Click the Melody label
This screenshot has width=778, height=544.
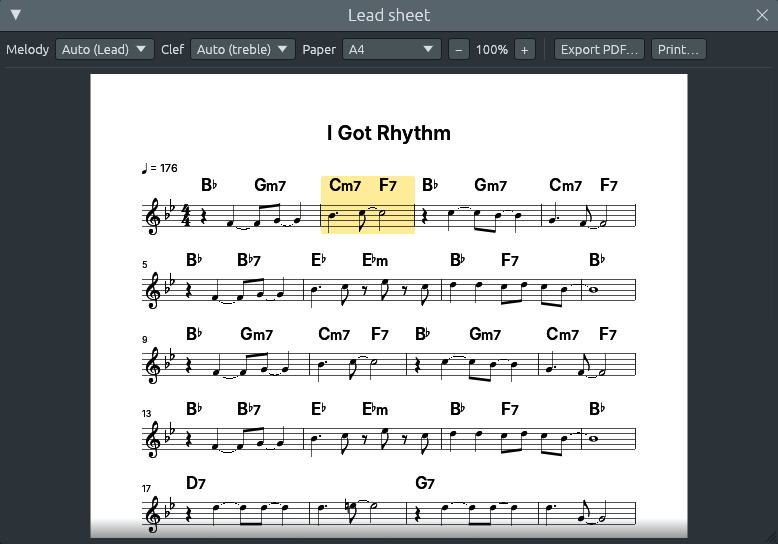27,50
